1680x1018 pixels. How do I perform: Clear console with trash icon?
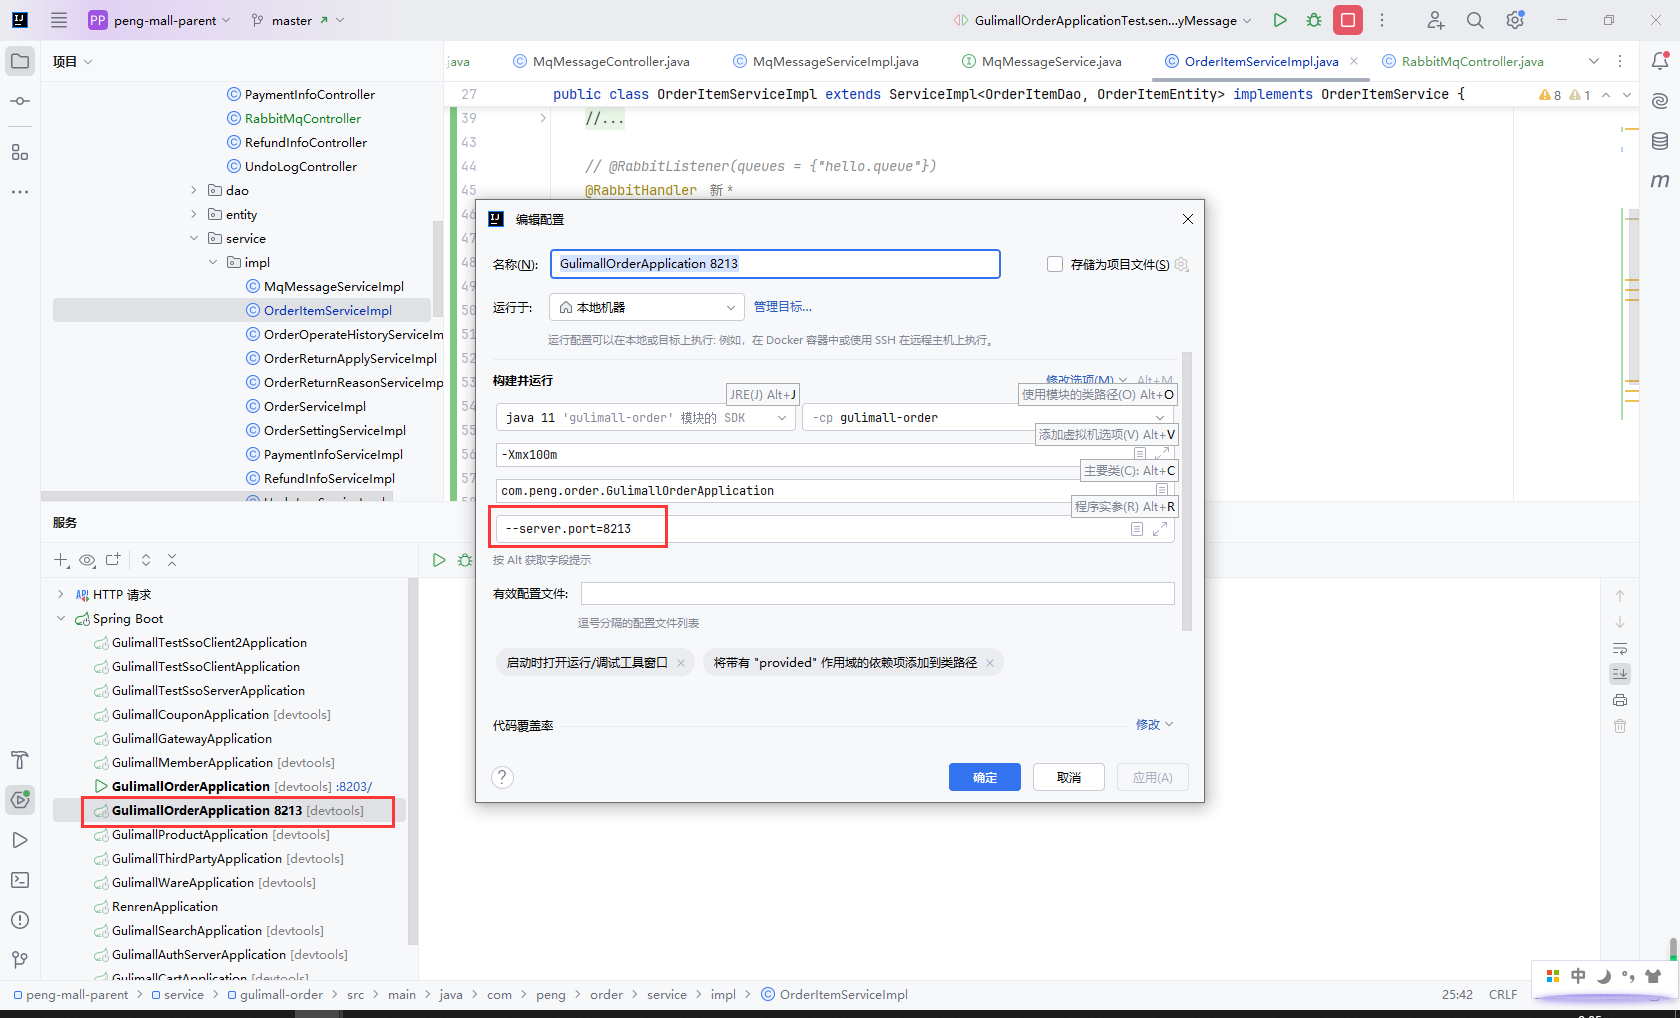coord(1620,726)
